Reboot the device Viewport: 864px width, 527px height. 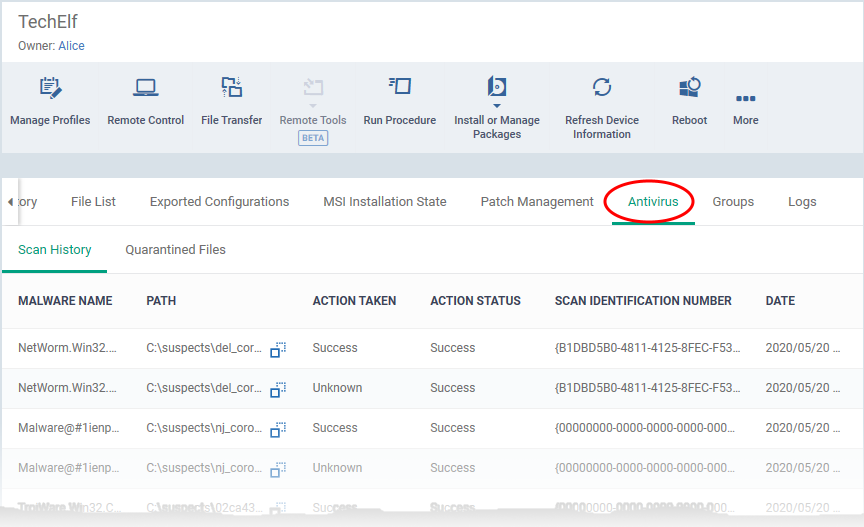click(689, 101)
